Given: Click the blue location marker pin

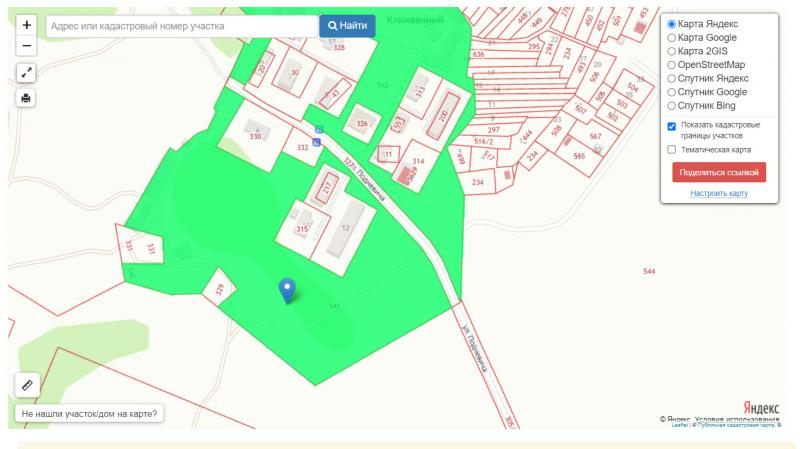Looking at the screenshot, I should pyautogui.click(x=287, y=290).
